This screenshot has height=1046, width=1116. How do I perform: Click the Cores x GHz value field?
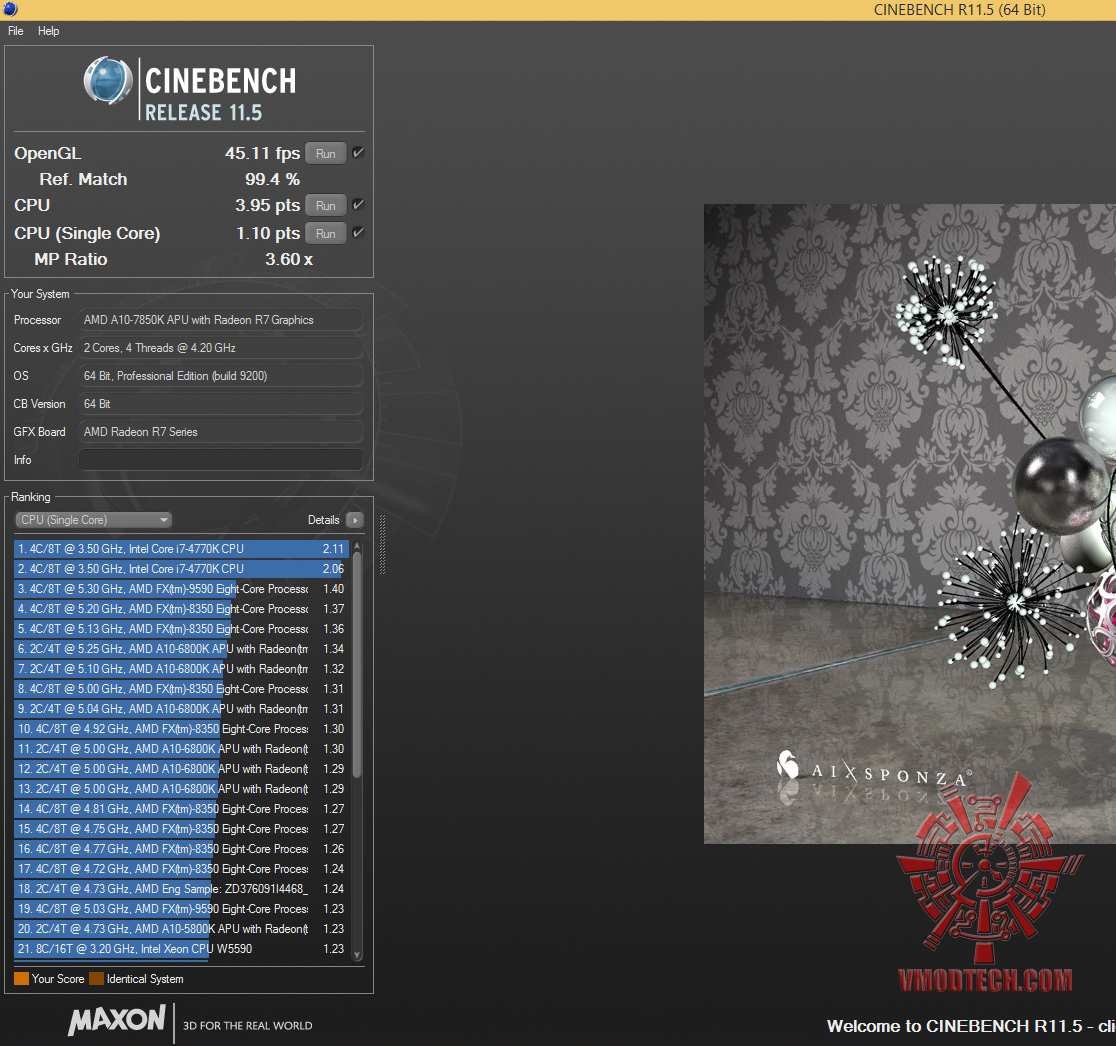[x=221, y=347]
